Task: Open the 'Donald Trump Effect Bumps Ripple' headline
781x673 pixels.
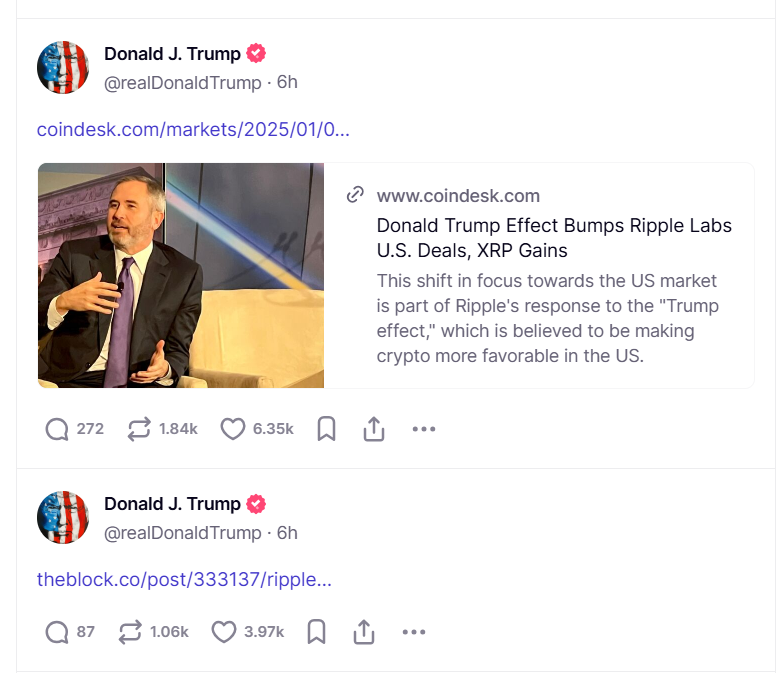Action: pyautogui.click(x=554, y=237)
